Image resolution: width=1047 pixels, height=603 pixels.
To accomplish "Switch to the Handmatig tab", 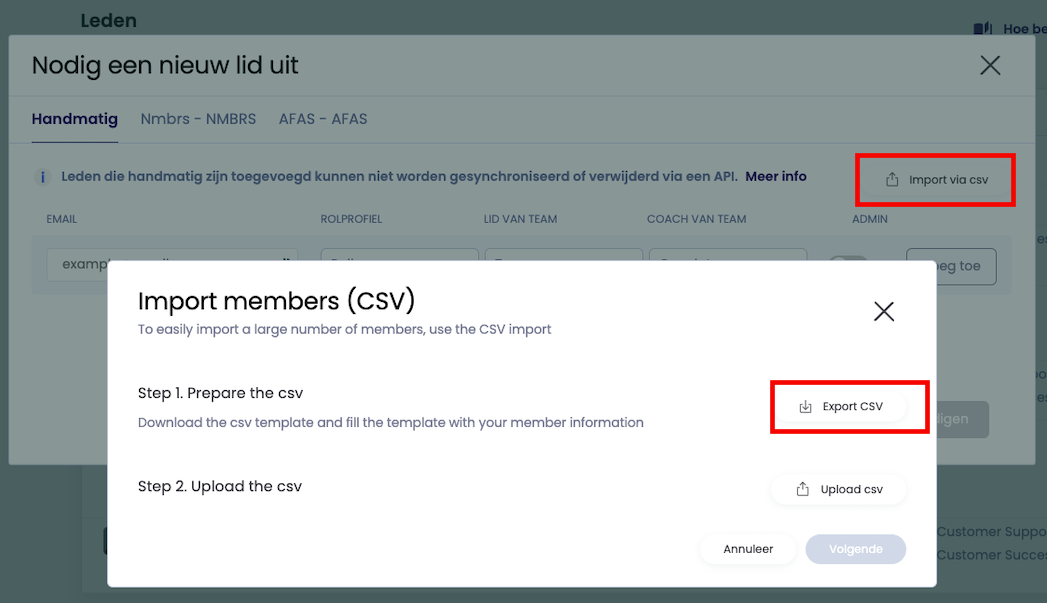I will coord(75,119).
